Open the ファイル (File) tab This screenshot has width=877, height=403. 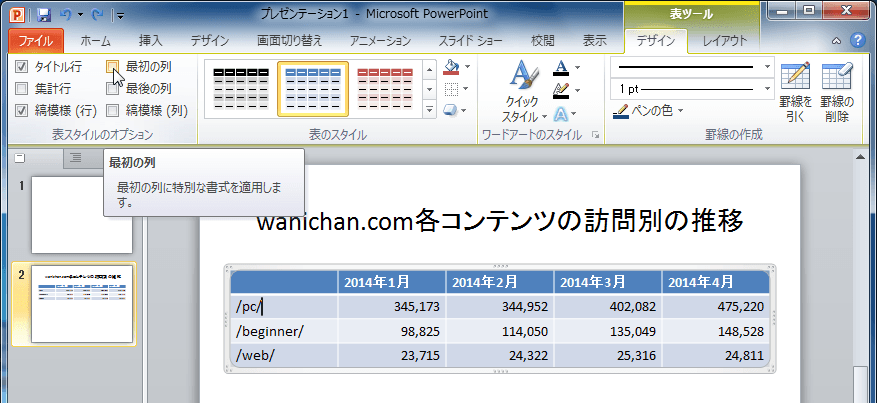pos(36,41)
